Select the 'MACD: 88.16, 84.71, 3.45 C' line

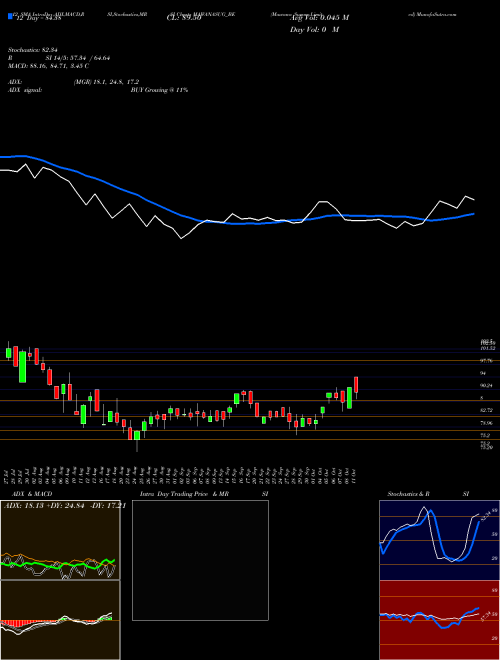pos(48,66)
